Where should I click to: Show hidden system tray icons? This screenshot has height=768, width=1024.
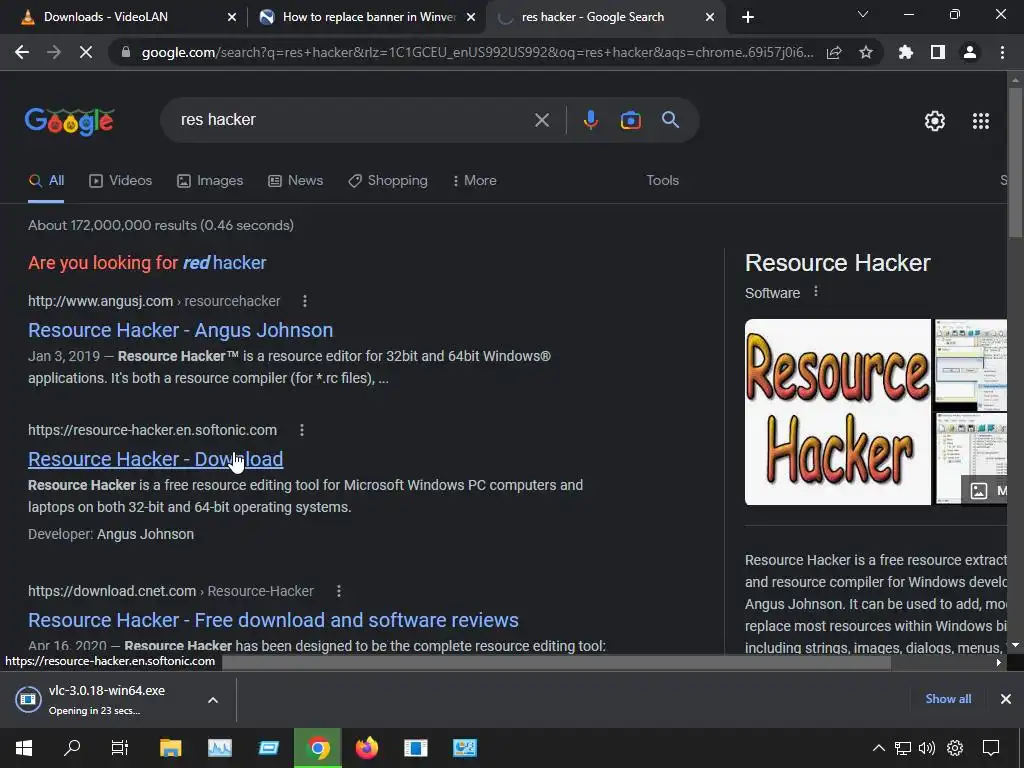pyautogui.click(x=879, y=748)
